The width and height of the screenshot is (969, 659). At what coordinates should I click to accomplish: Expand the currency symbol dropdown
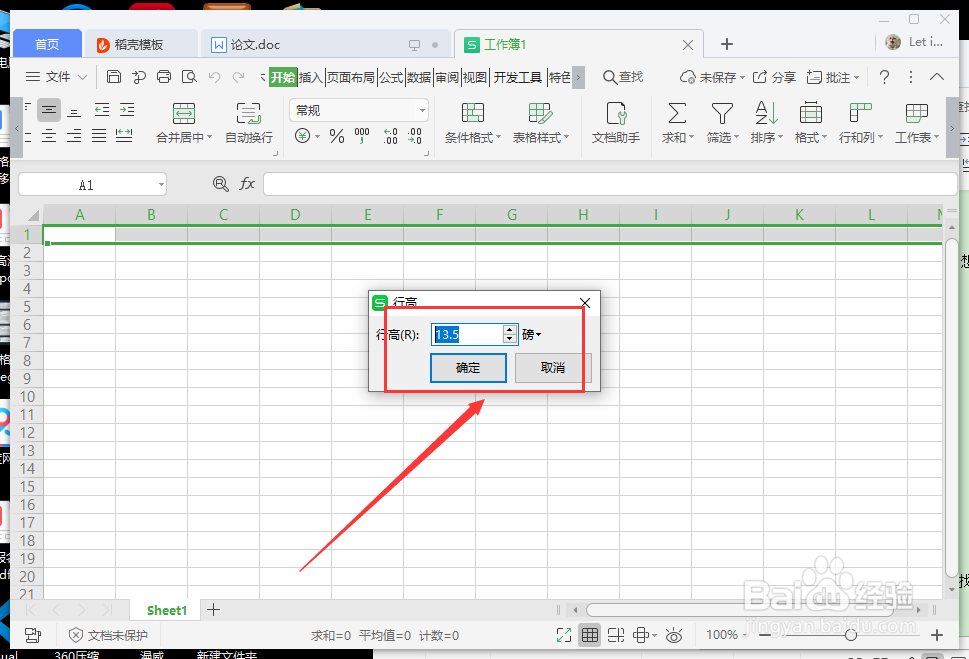(x=318, y=136)
